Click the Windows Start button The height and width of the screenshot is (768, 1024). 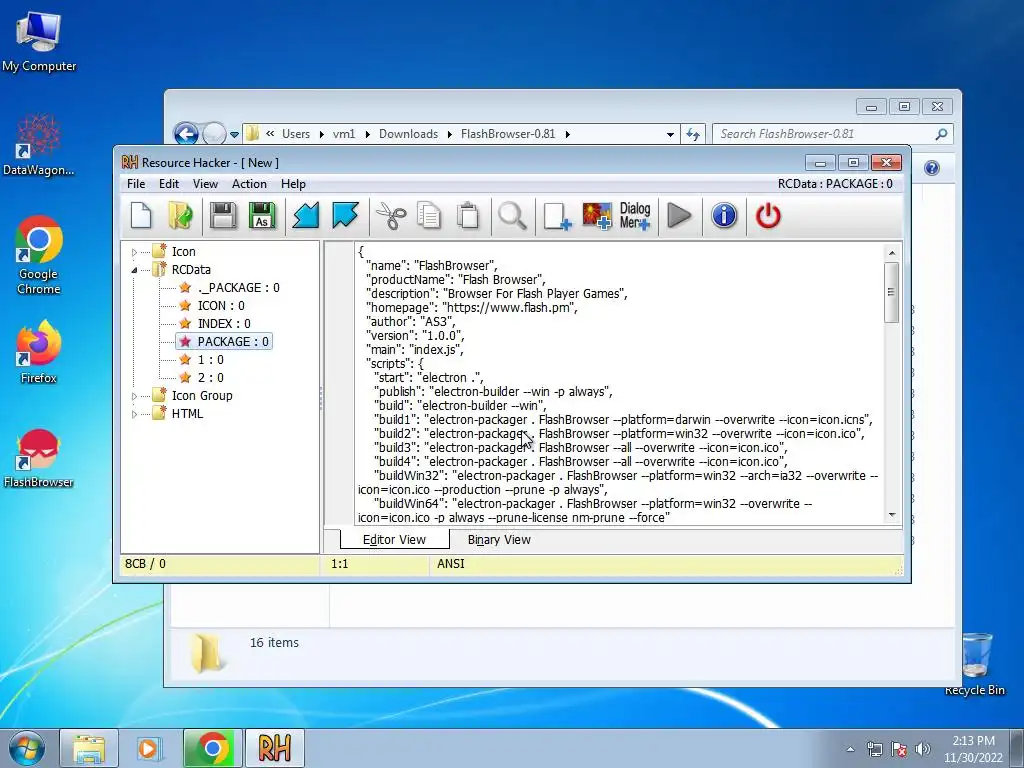tap(27, 748)
